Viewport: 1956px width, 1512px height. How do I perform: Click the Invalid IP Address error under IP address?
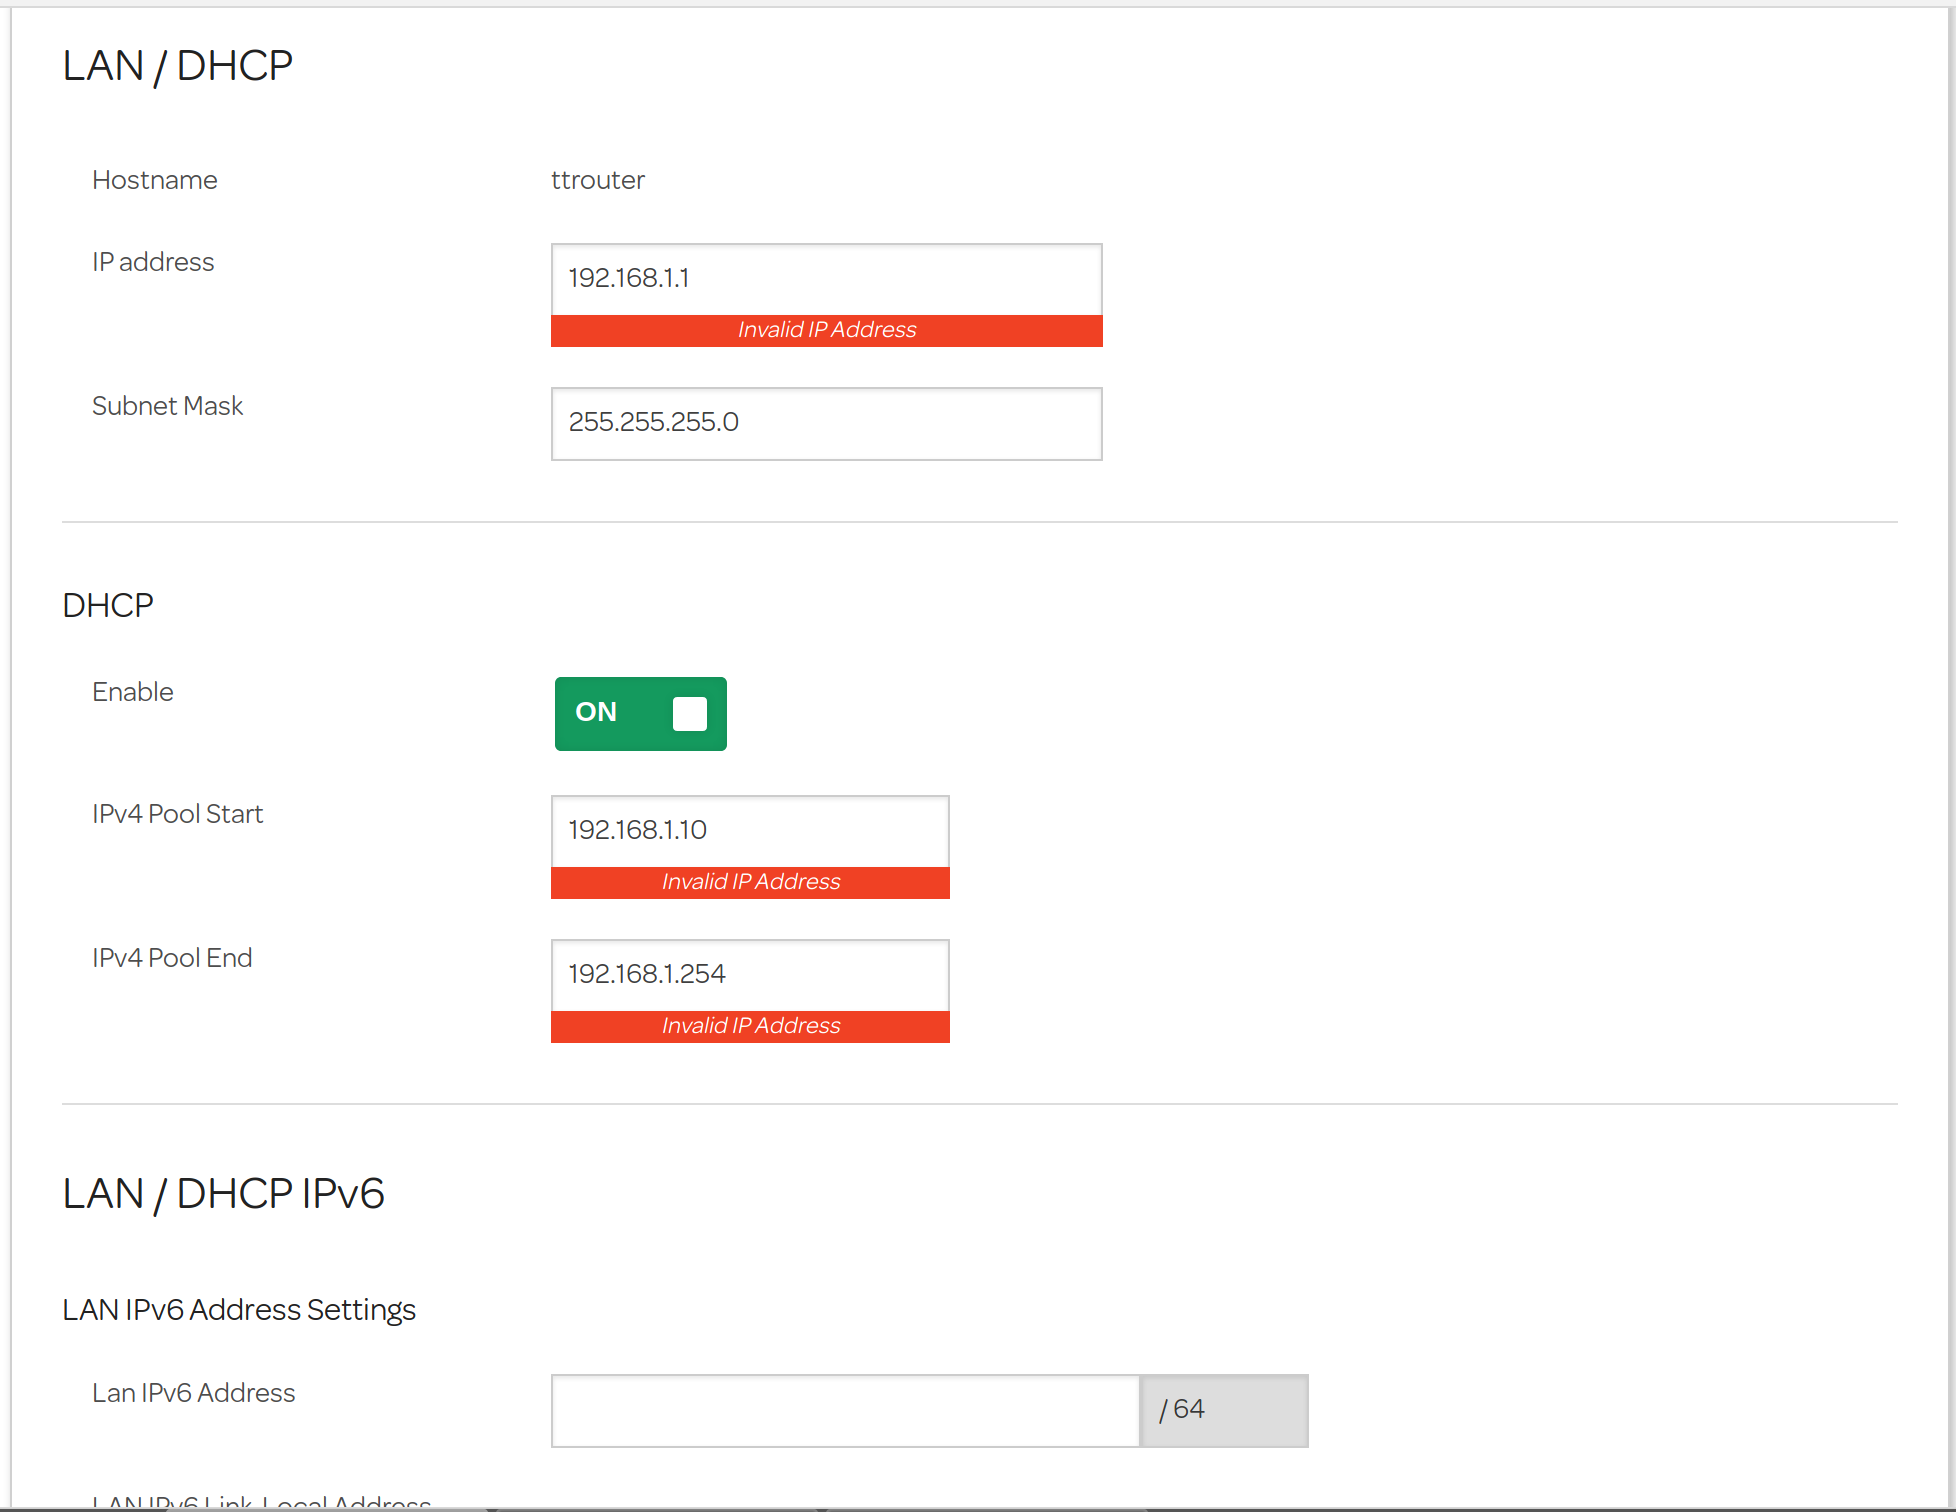pyautogui.click(x=826, y=330)
